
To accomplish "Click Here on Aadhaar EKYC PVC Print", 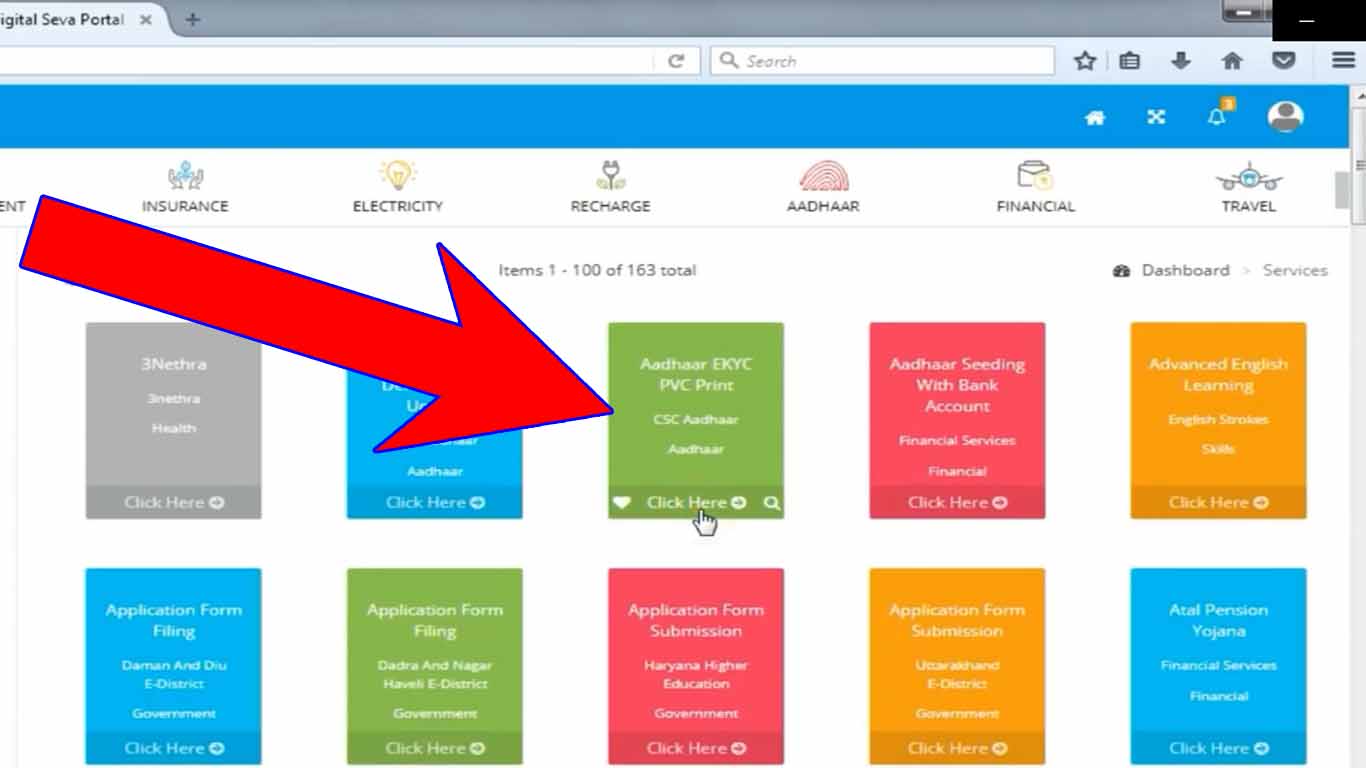I will [x=696, y=502].
